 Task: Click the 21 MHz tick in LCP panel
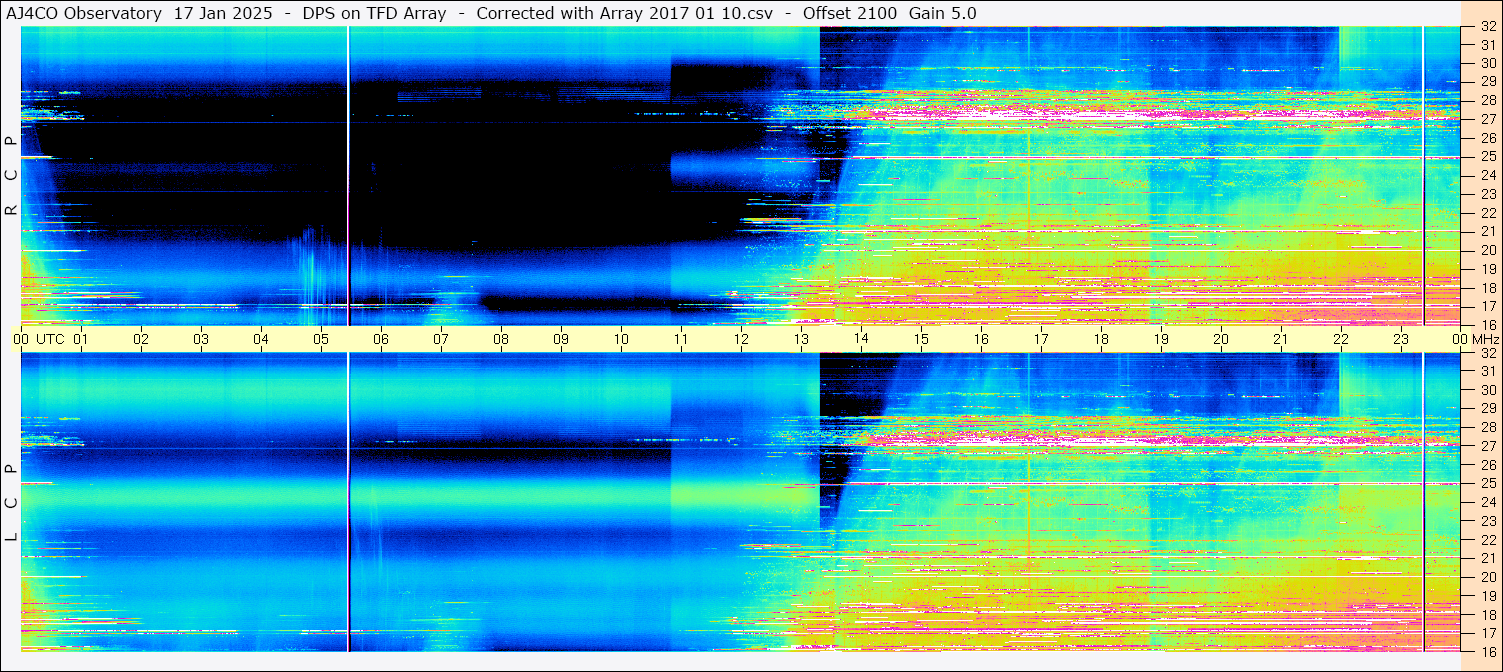pyautogui.click(x=1487, y=559)
